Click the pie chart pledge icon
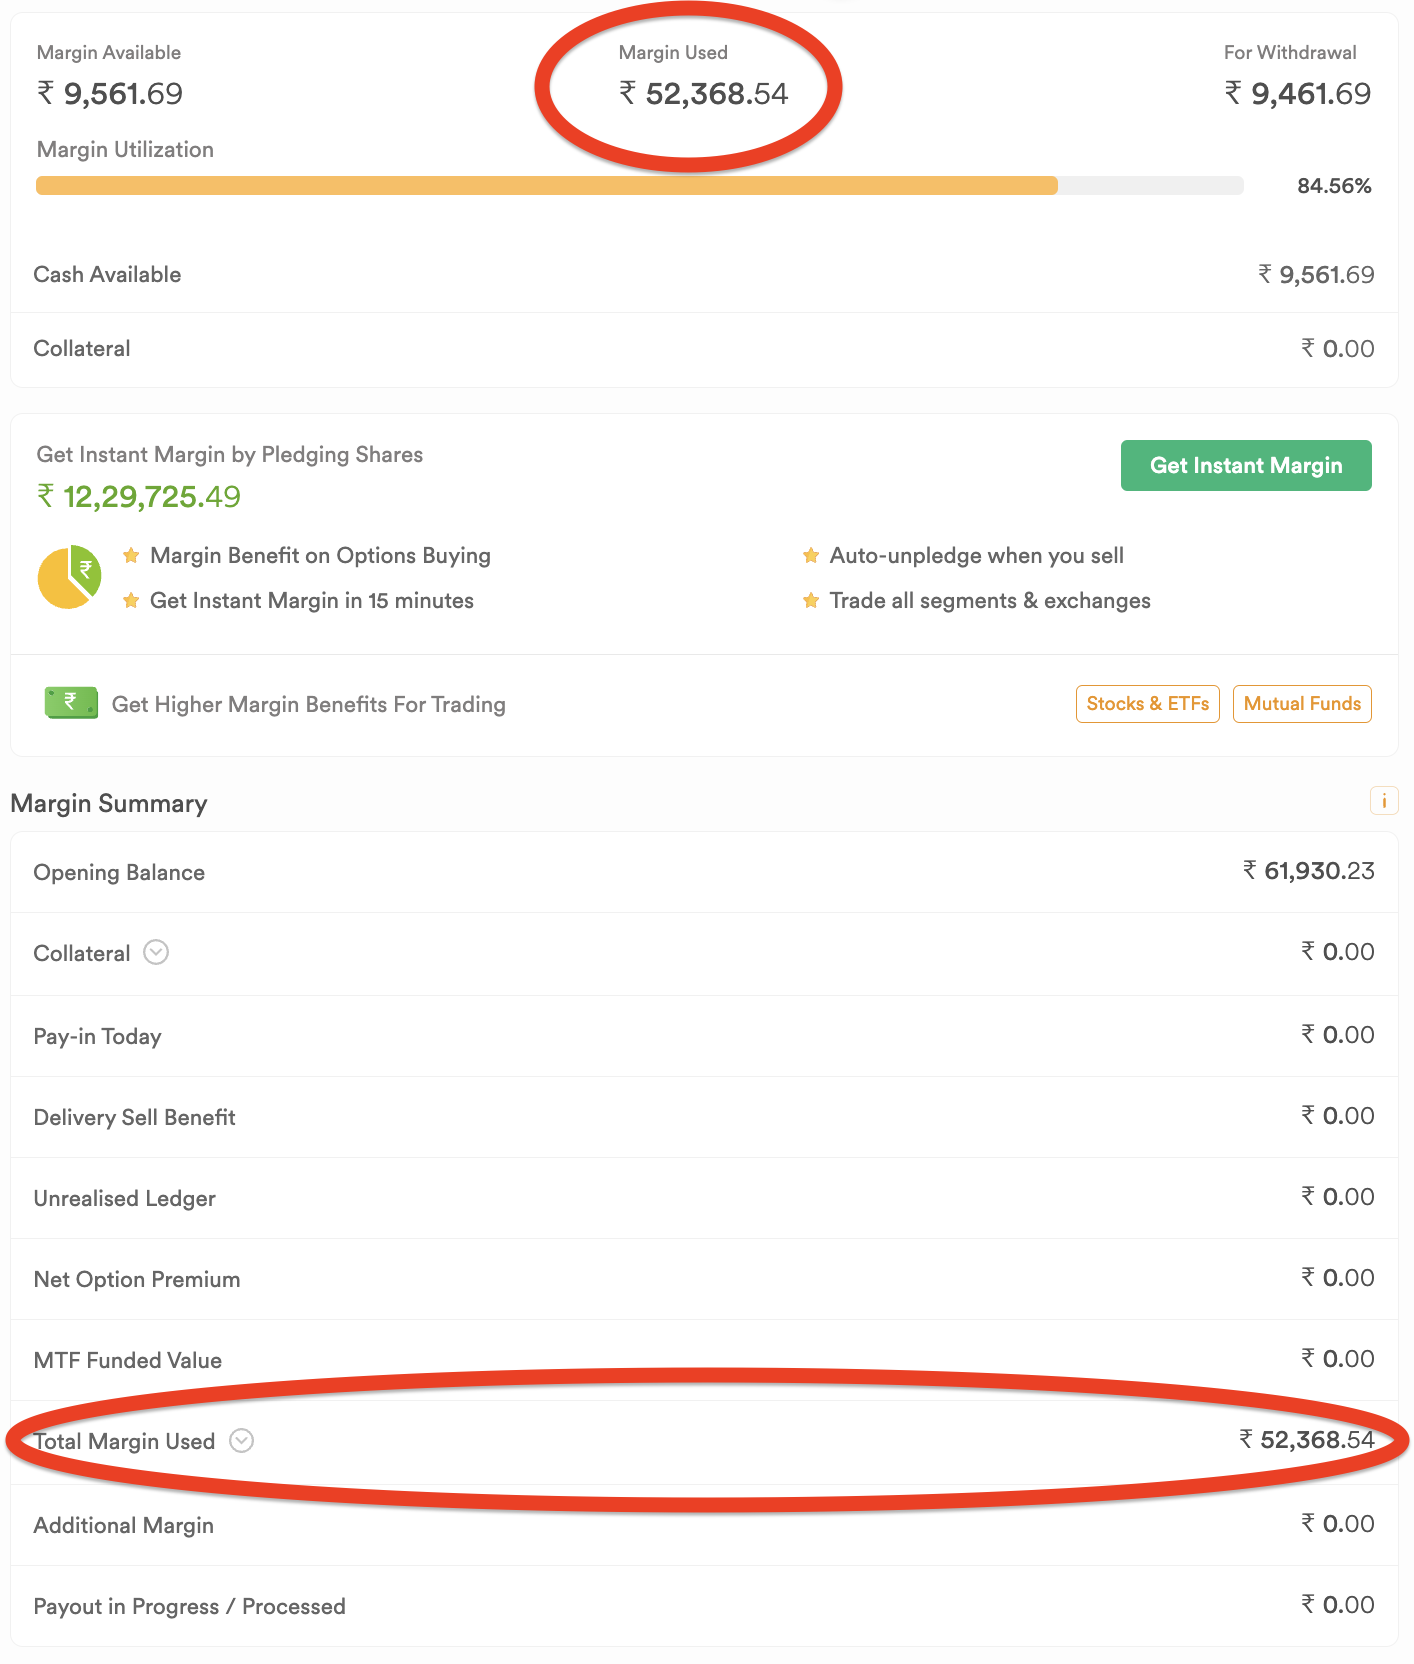 tap(69, 577)
